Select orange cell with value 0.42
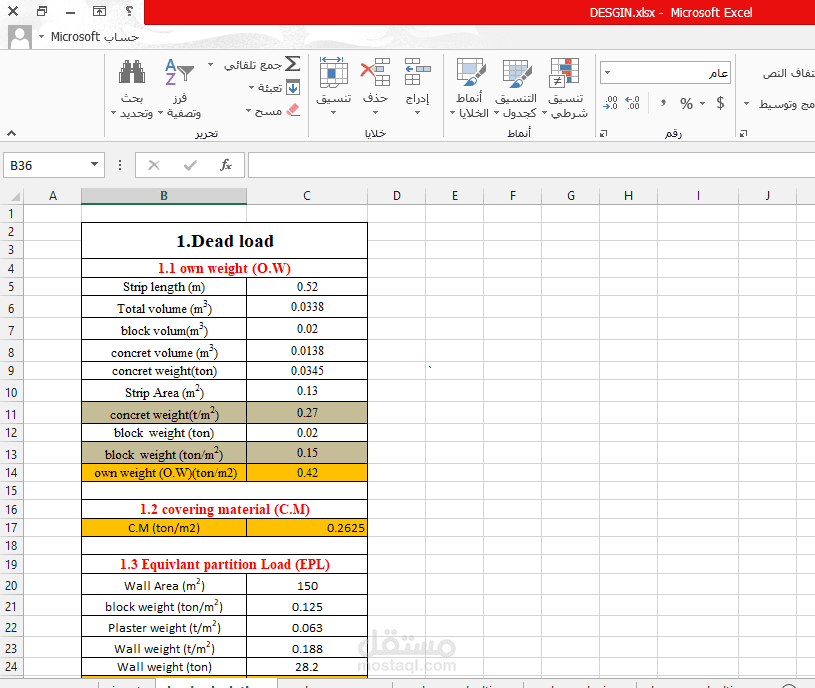This screenshot has height=688, width=815. tap(307, 473)
